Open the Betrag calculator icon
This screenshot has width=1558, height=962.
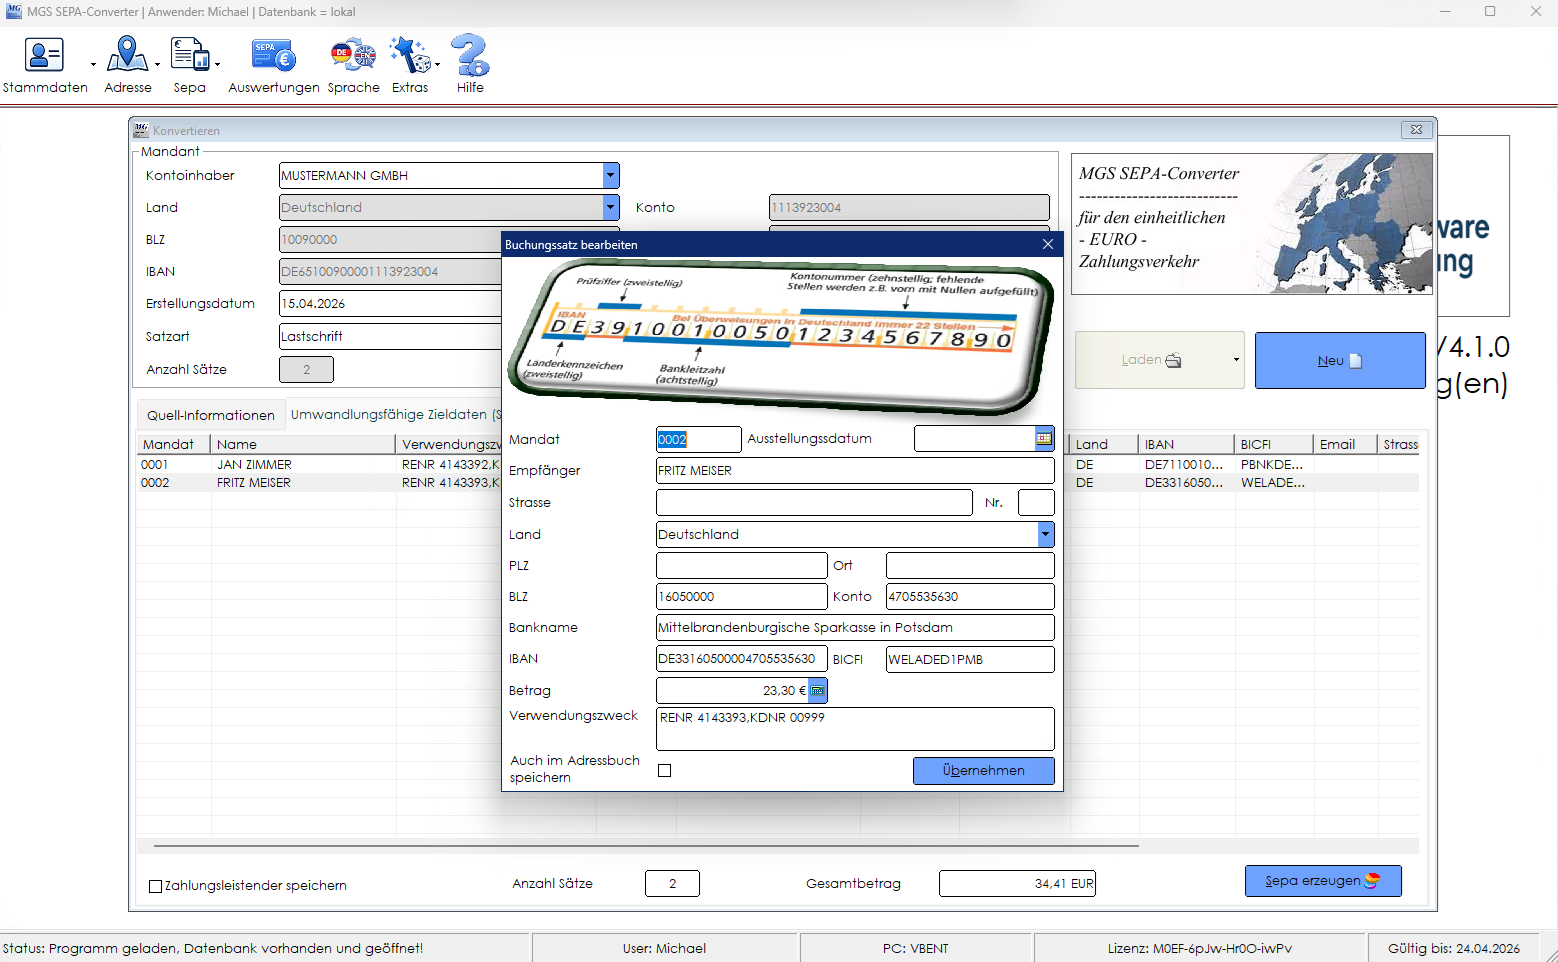click(x=817, y=690)
